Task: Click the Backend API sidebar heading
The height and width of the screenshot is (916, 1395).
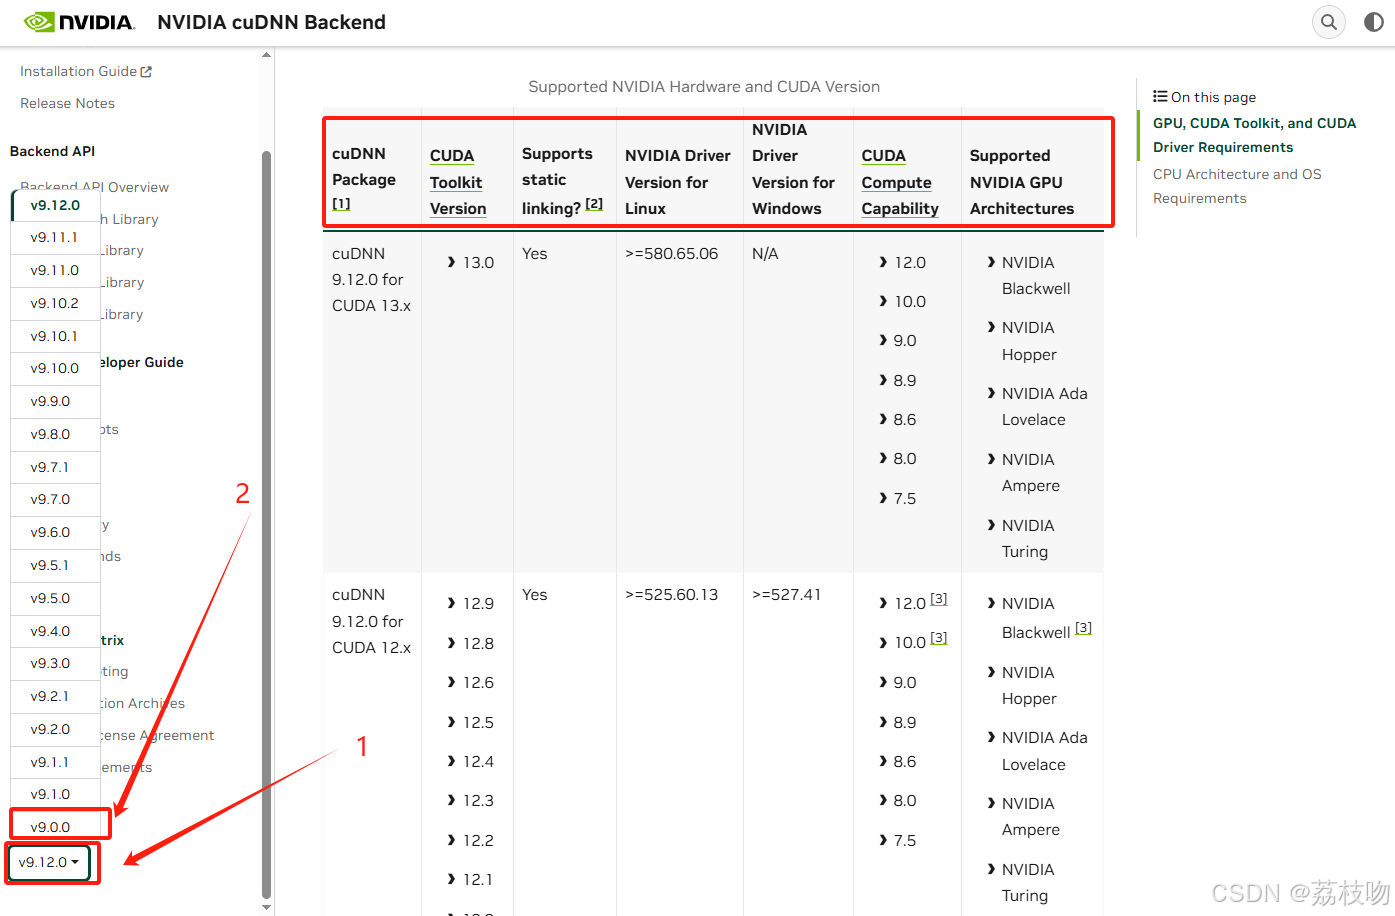Action: point(52,151)
